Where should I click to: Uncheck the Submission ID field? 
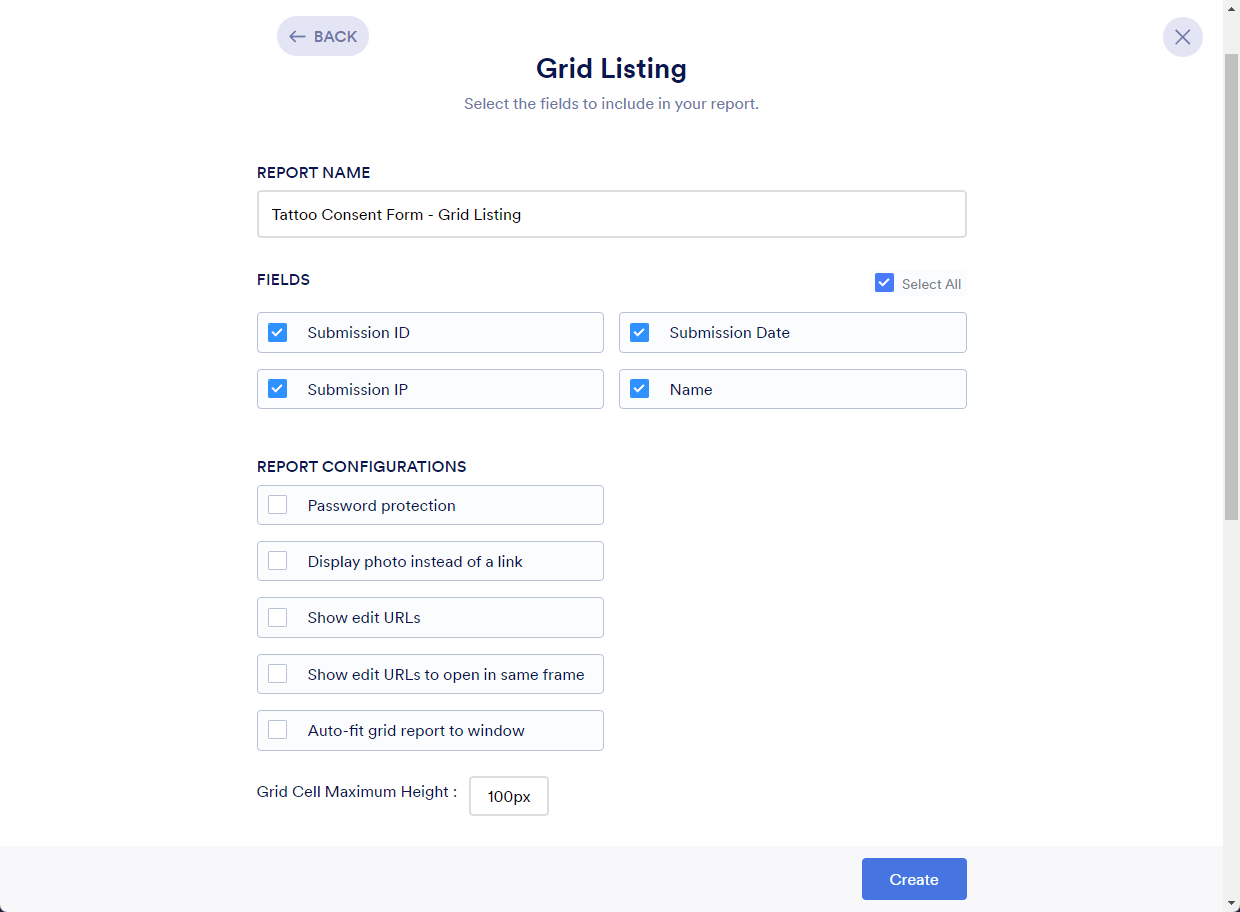[x=278, y=333]
